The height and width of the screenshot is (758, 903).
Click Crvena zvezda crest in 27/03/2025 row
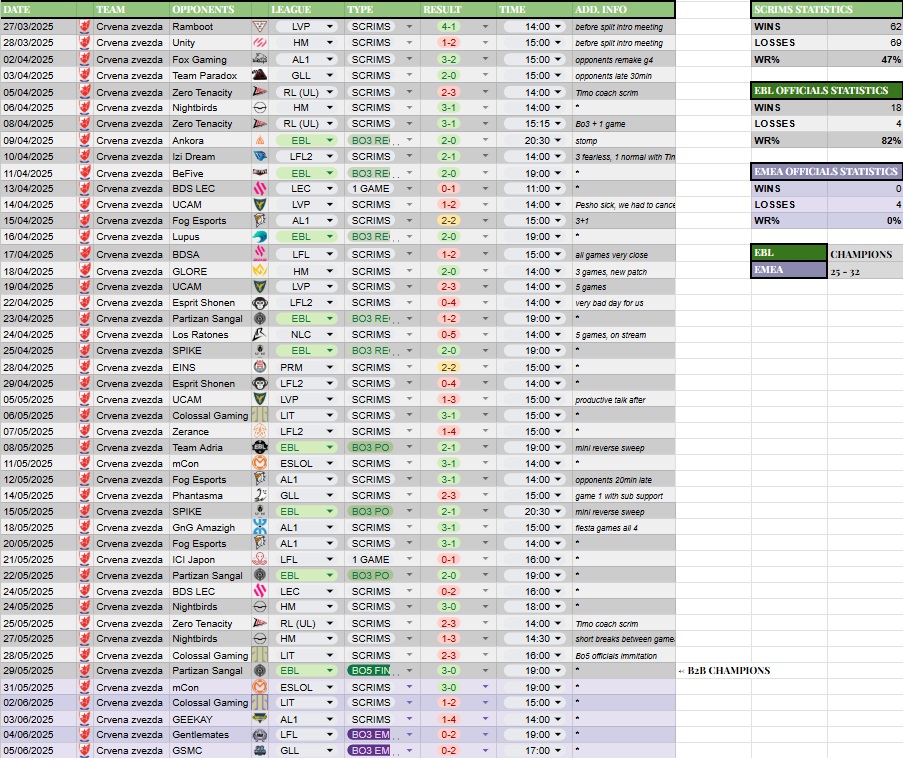click(85, 26)
